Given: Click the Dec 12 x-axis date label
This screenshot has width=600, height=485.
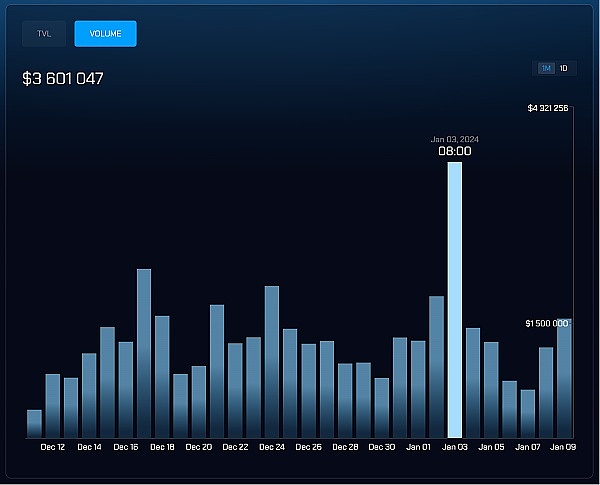Looking at the screenshot, I should 53,447.
